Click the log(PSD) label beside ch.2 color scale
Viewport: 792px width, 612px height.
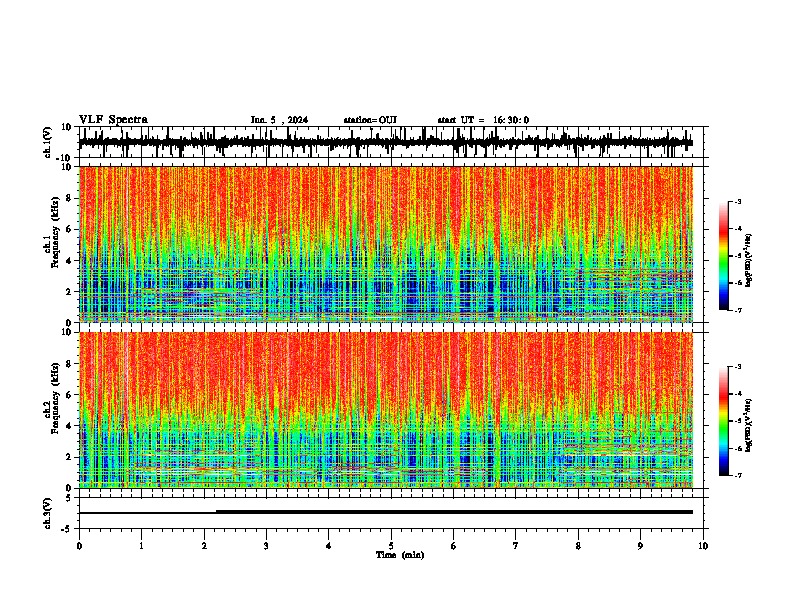(749, 425)
